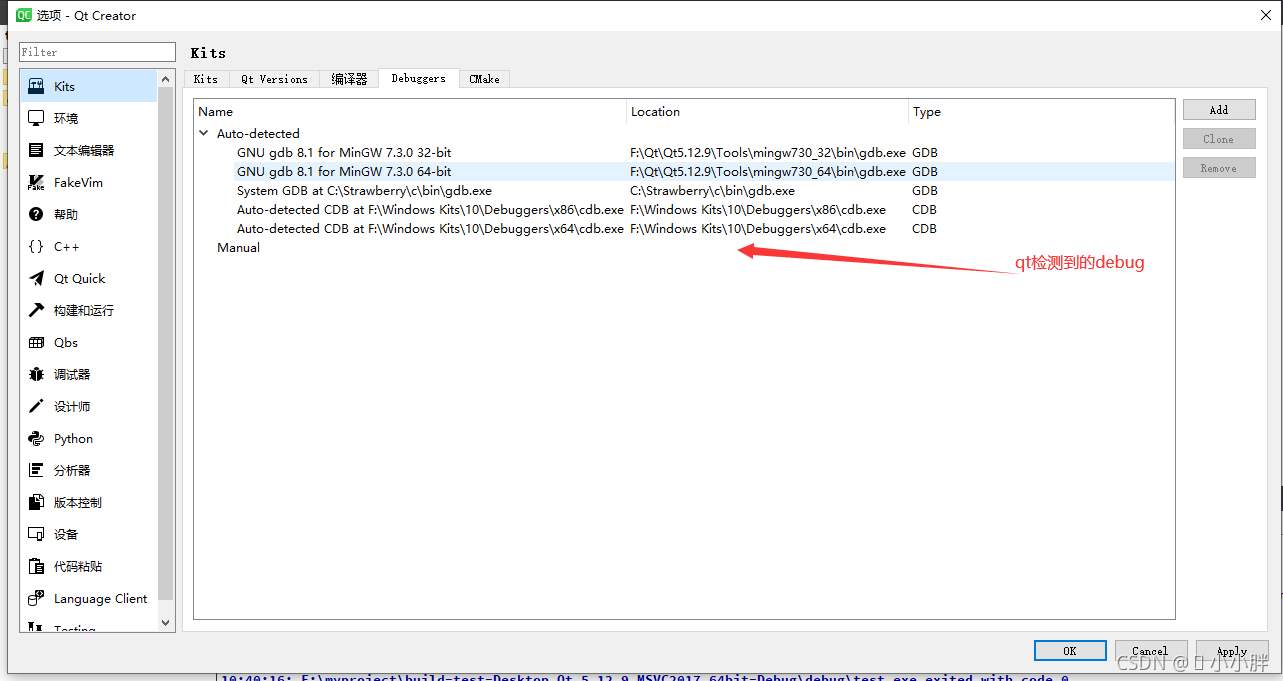Click the Clone button
This screenshot has height=681, width=1283.
(1219, 139)
